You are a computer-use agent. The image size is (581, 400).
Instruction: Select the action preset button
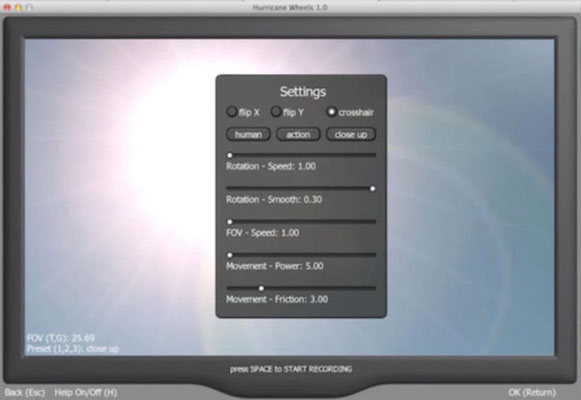click(298, 134)
